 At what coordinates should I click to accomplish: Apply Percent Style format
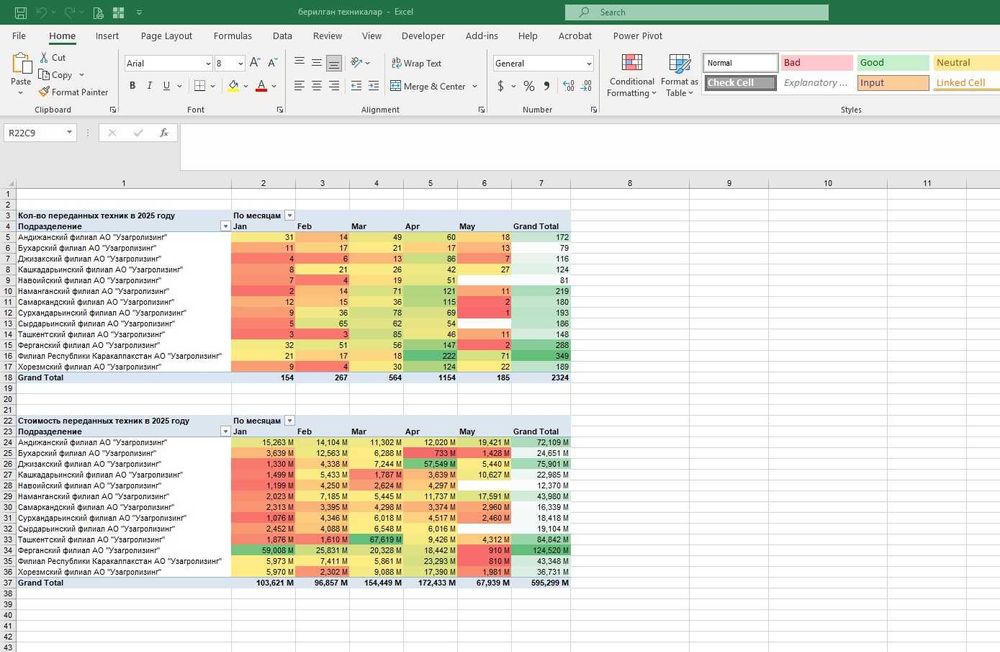tap(529, 85)
